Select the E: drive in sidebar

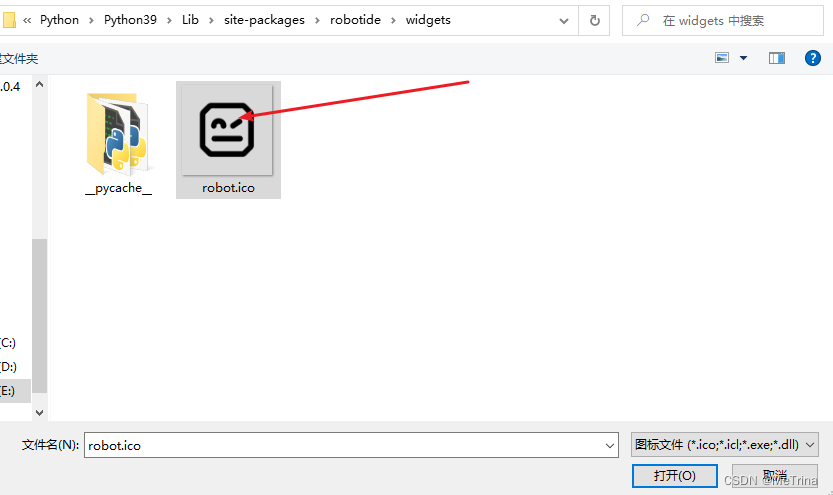[15, 391]
